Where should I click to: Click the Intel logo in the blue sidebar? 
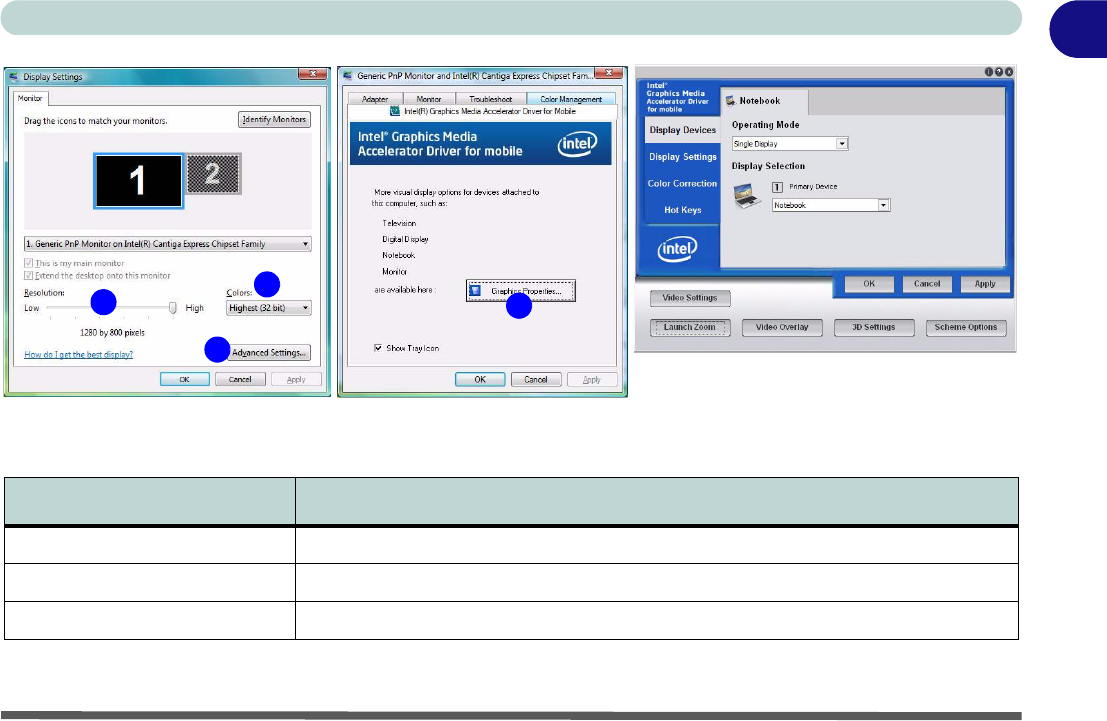tap(677, 249)
